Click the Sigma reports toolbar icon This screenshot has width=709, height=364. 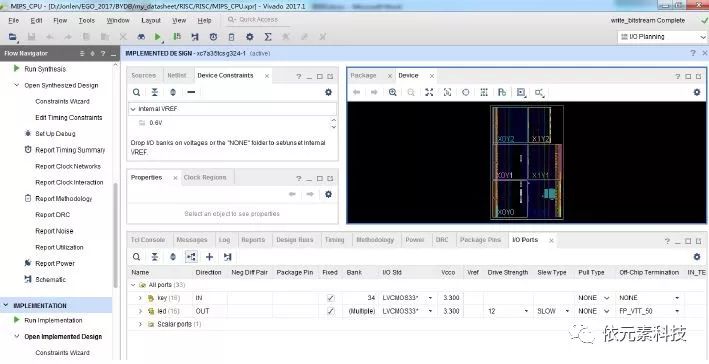[x=268, y=37]
